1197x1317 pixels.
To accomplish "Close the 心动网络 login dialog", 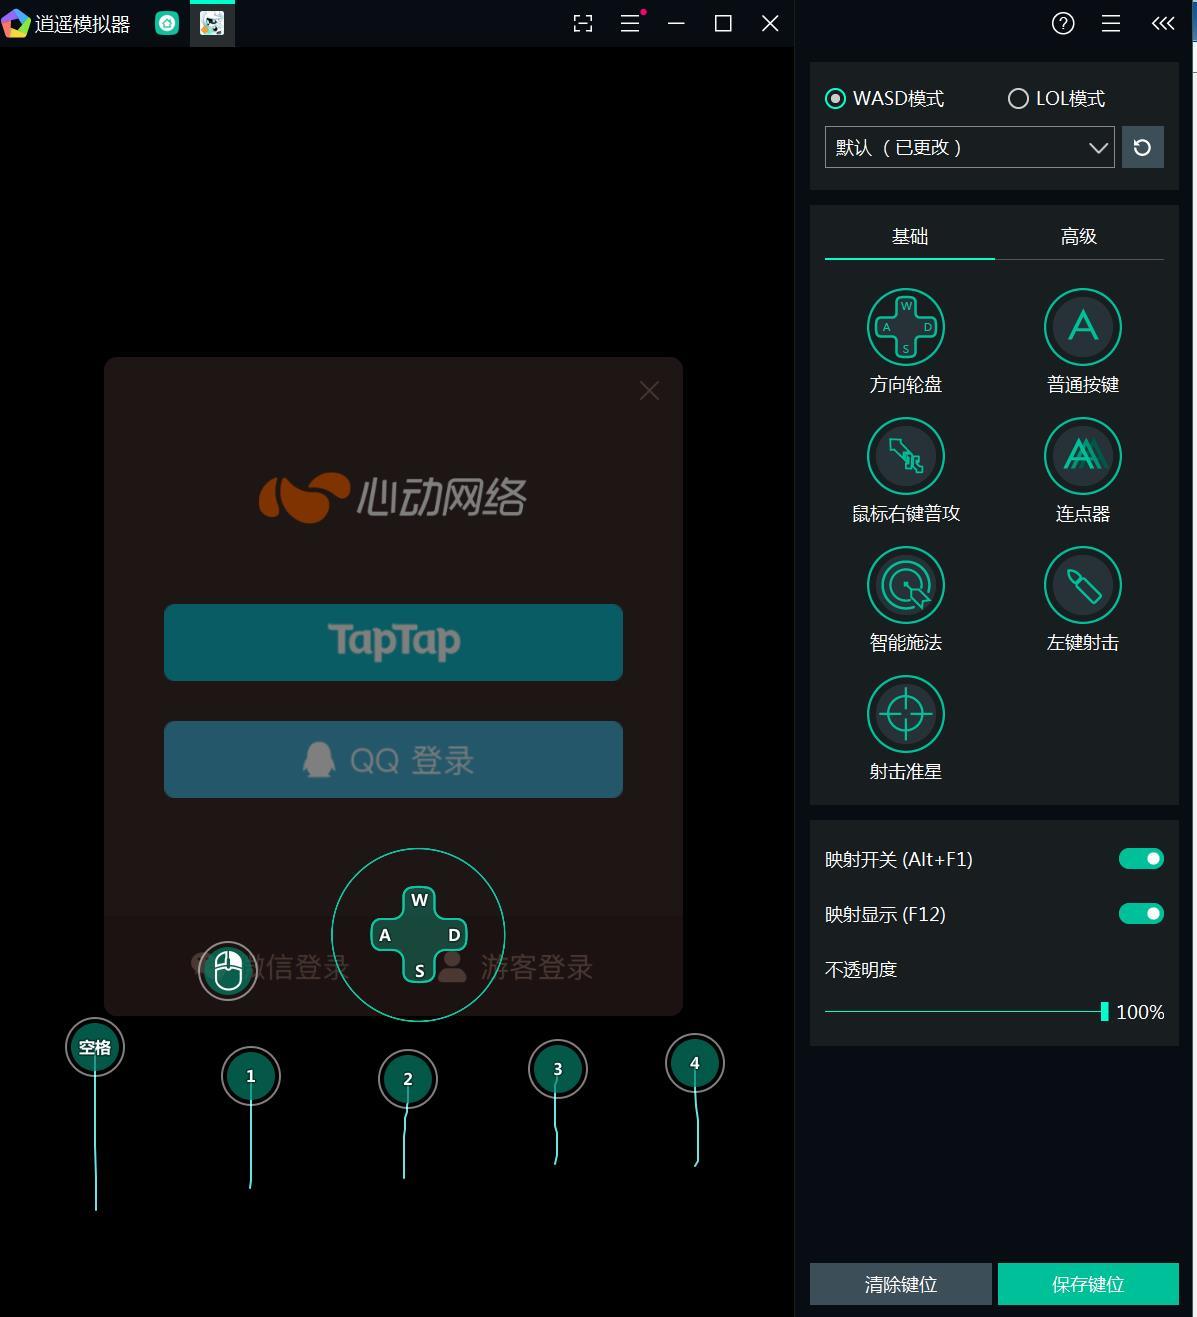I will pyautogui.click(x=649, y=391).
